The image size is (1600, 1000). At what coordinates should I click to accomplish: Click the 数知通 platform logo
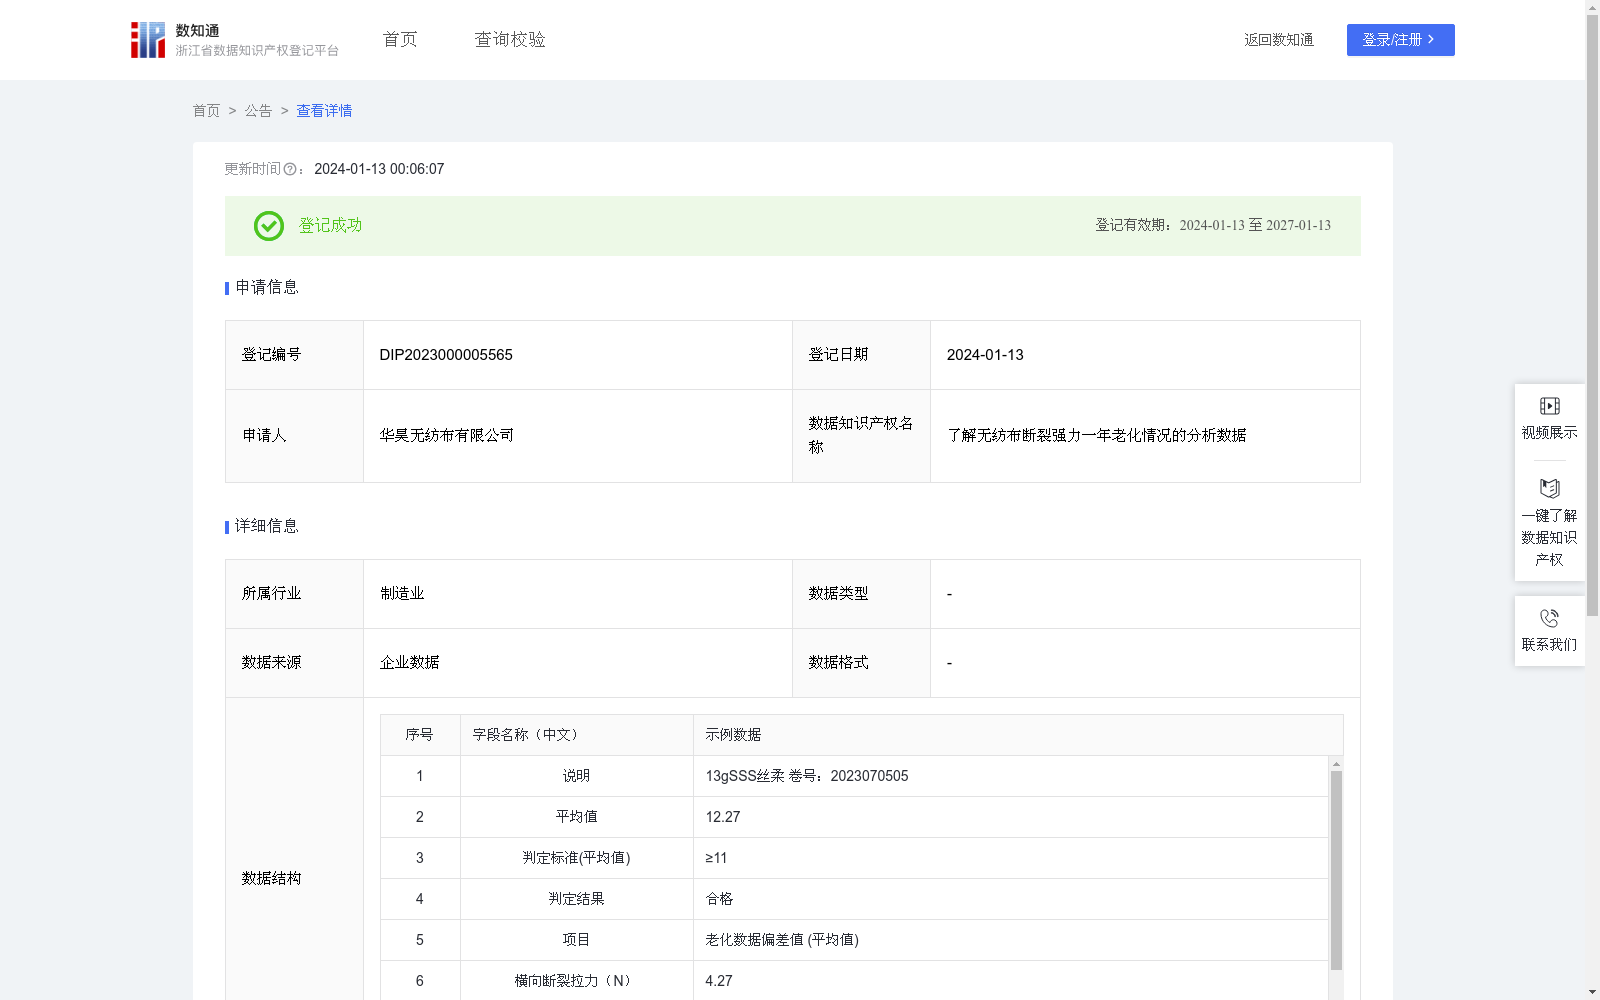234,40
